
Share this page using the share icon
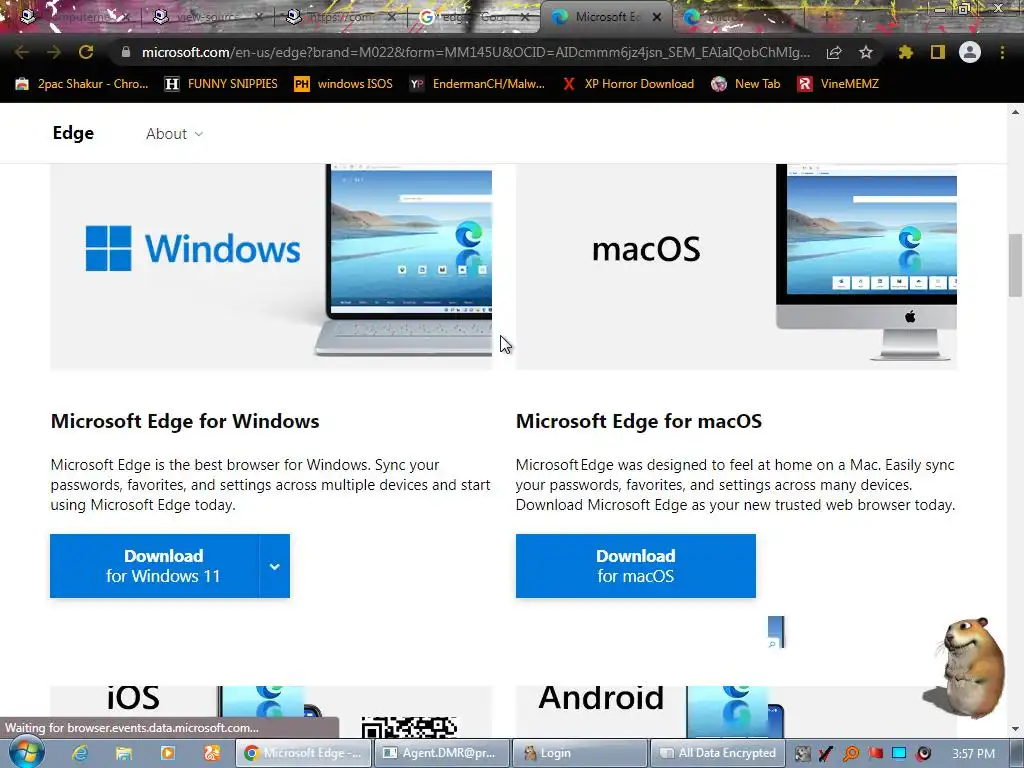pos(834,52)
